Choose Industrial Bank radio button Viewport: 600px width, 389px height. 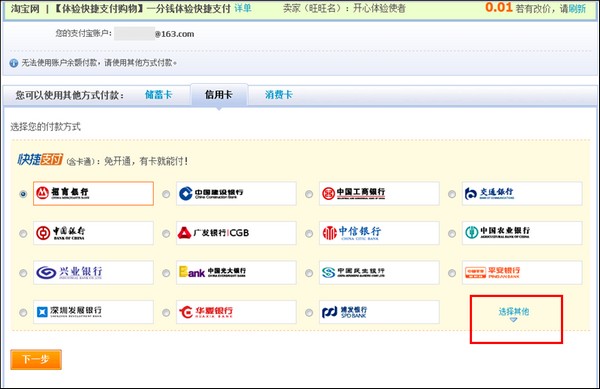[x=23, y=273]
